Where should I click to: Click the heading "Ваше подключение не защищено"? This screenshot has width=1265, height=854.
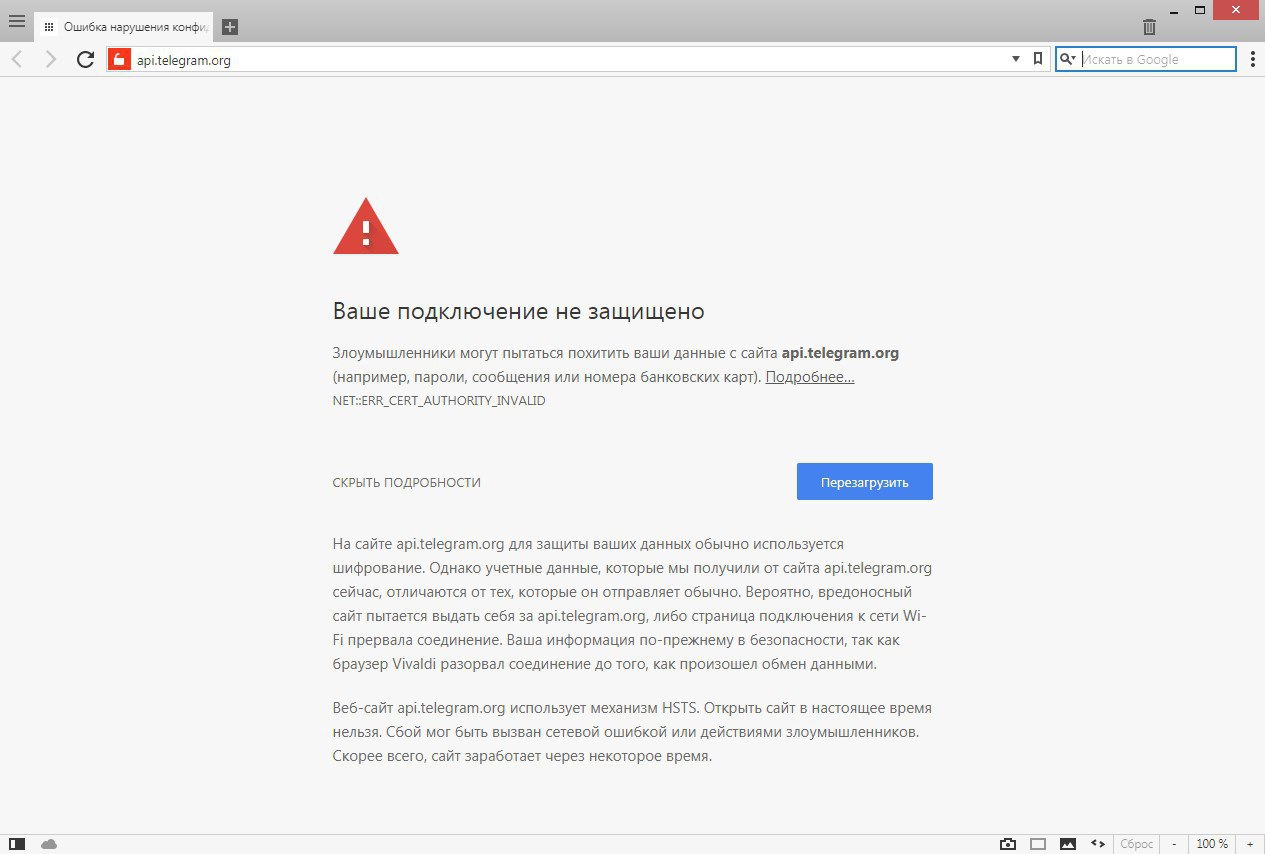[x=519, y=311]
